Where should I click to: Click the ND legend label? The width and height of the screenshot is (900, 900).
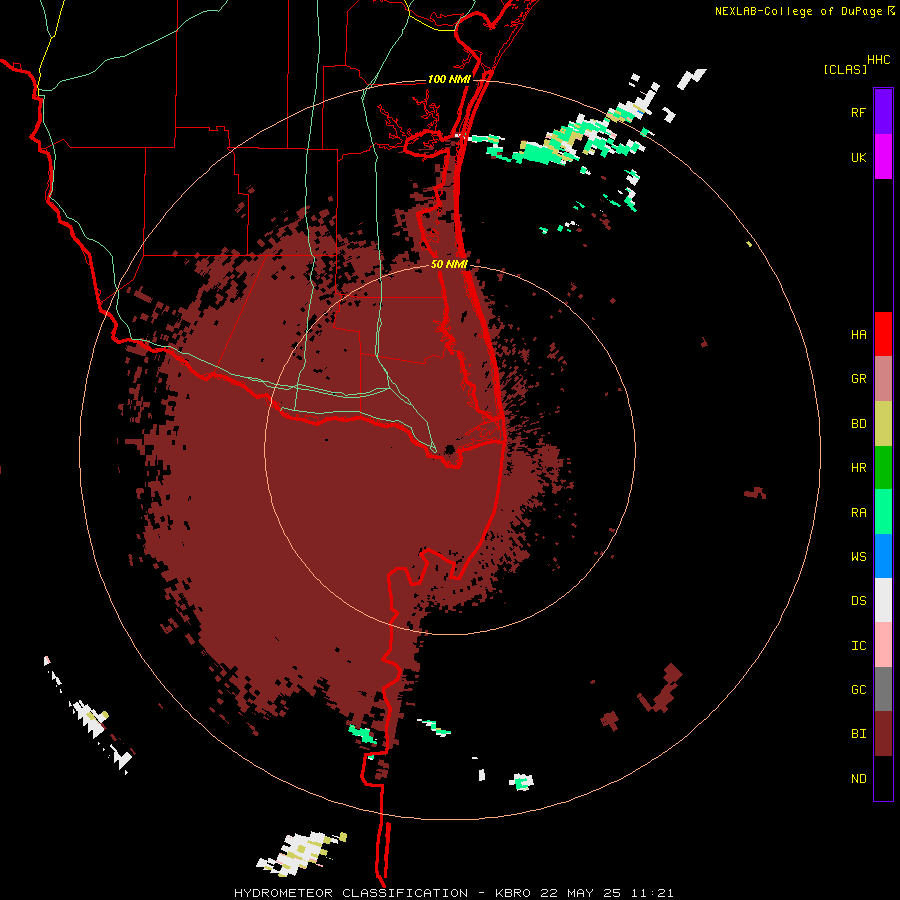[859, 779]
